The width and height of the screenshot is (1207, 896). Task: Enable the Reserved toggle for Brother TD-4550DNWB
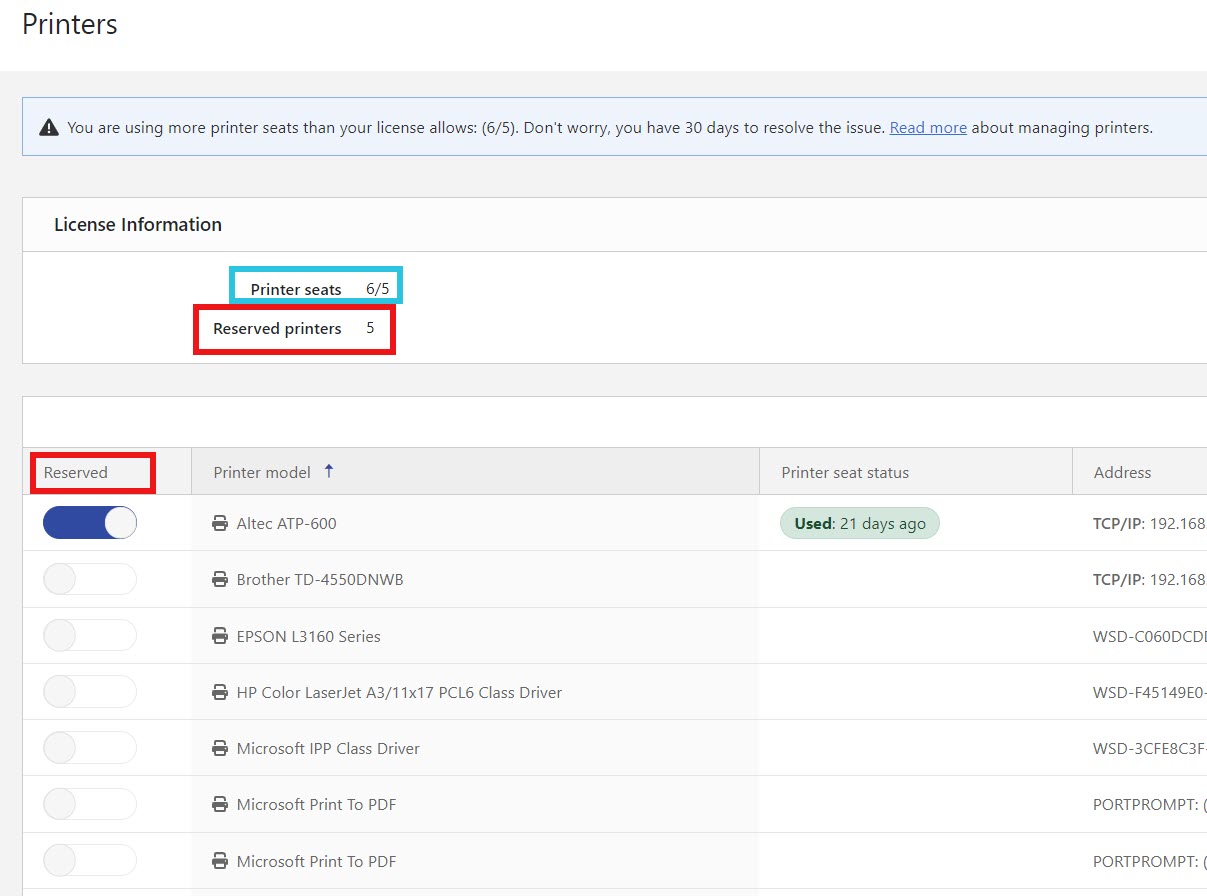coord(90,580)
